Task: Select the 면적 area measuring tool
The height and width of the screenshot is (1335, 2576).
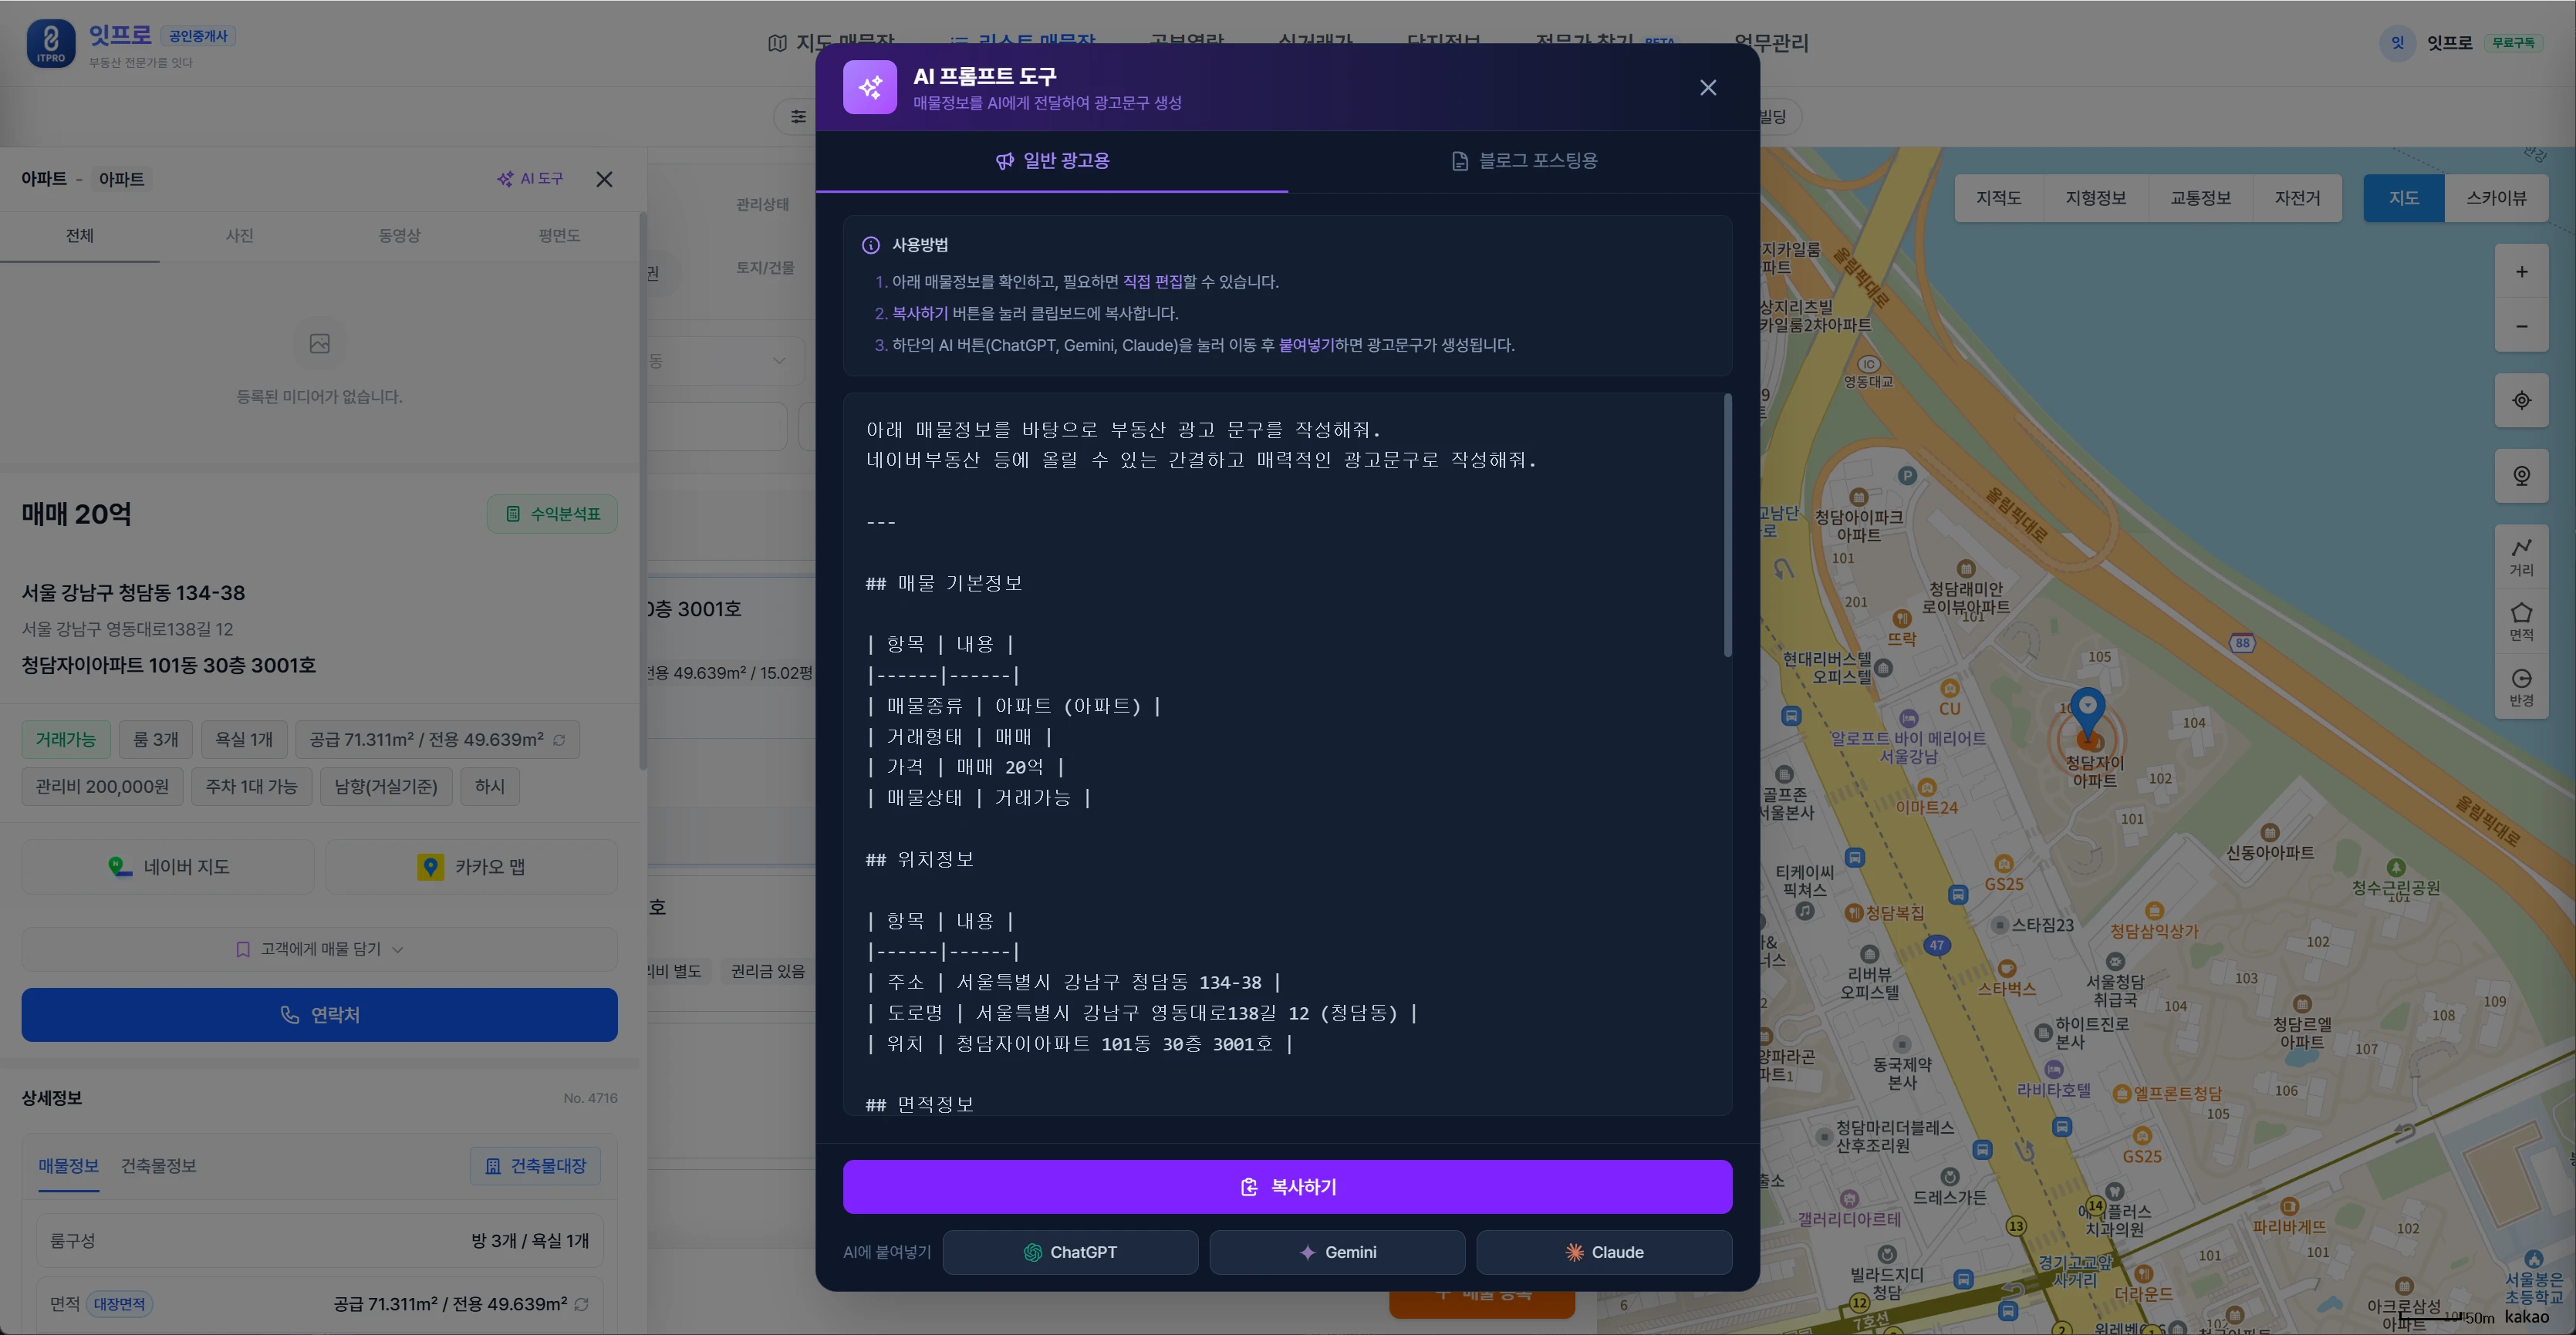Action: coord(2522,621)
